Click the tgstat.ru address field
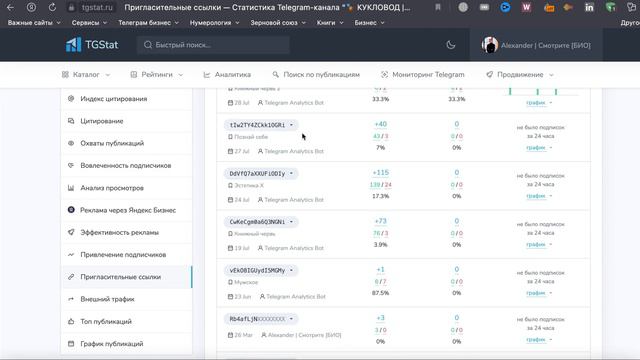The width and height of the screenshot is (640, 360). (97, 7)
